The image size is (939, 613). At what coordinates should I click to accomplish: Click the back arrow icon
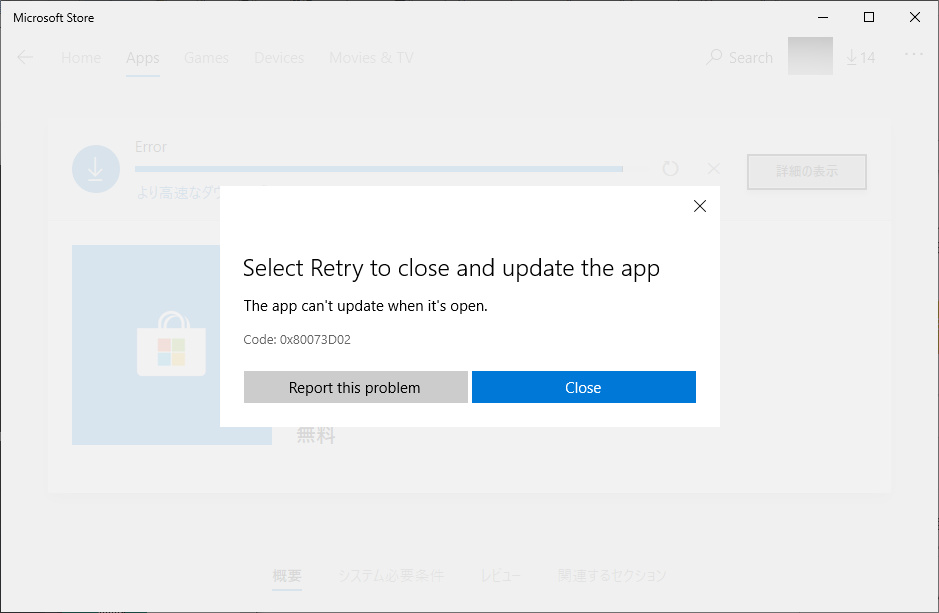[25, 57]
